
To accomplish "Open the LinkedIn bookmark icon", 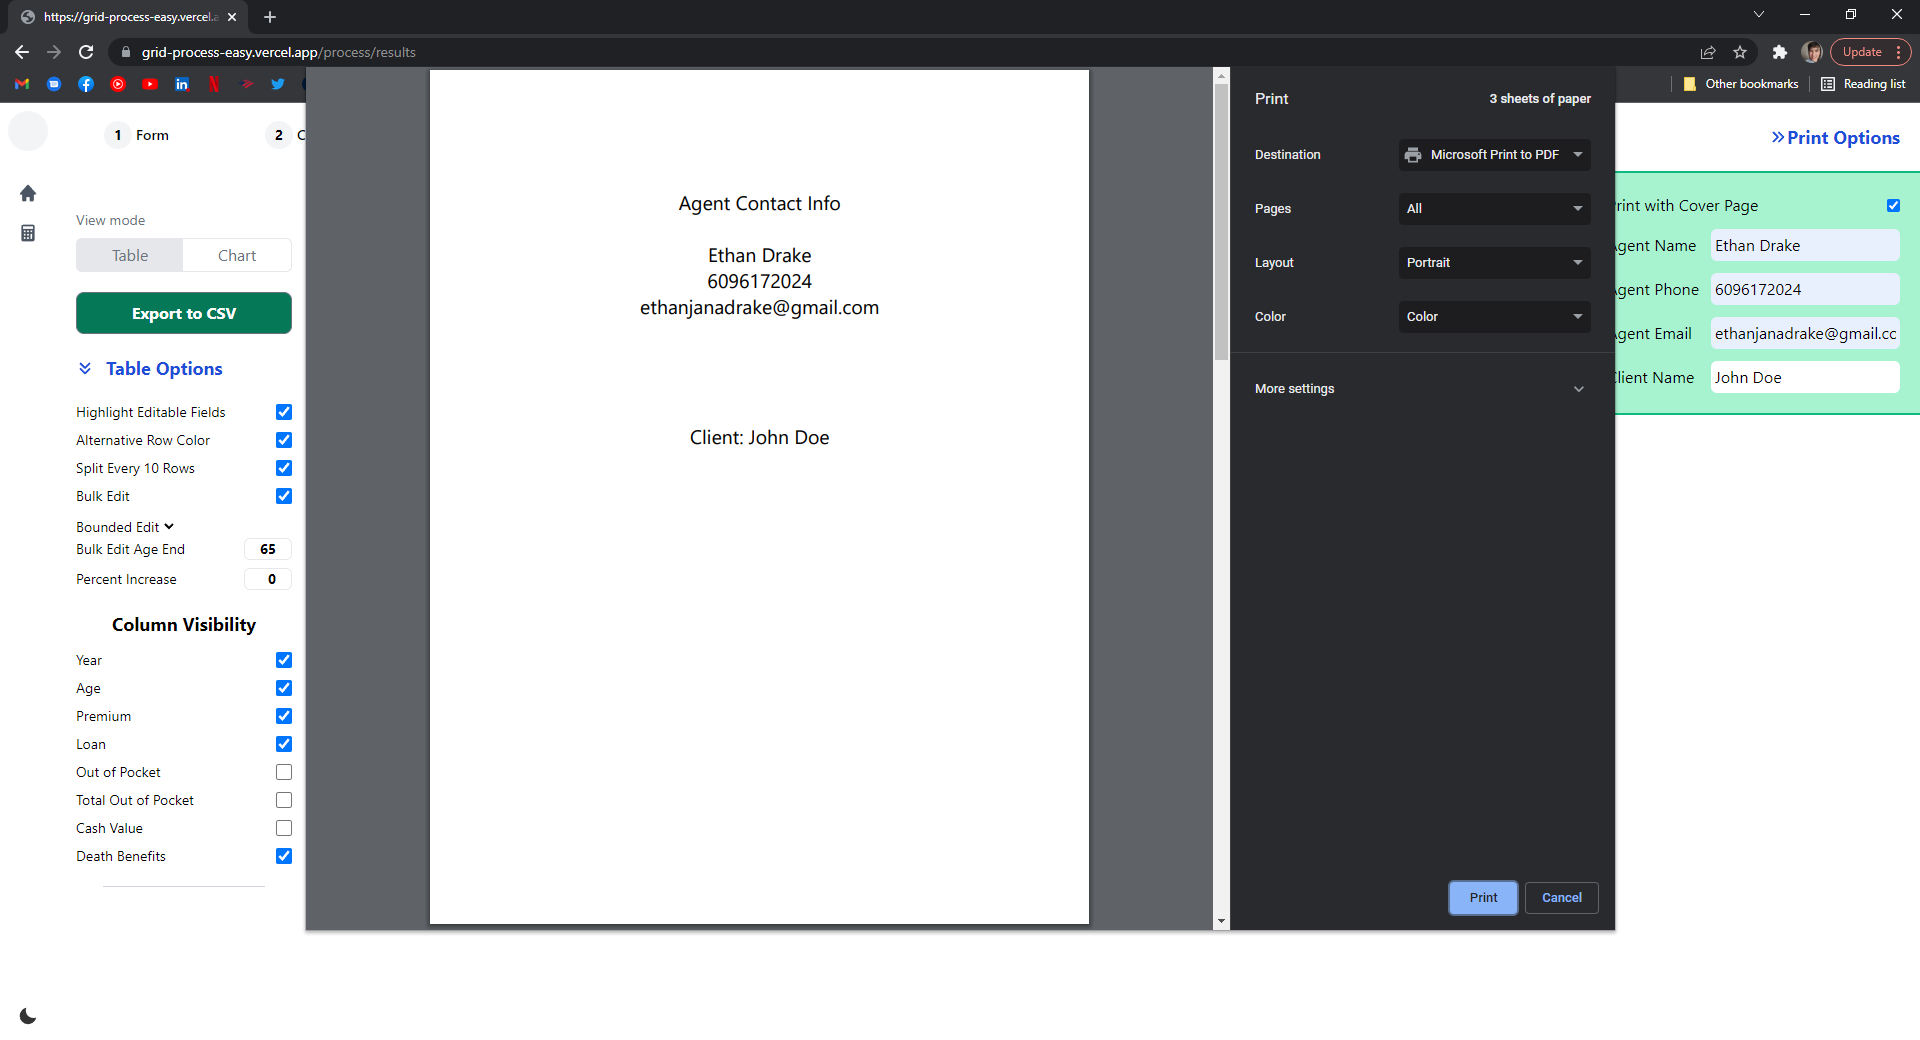I will pos(182,84).
